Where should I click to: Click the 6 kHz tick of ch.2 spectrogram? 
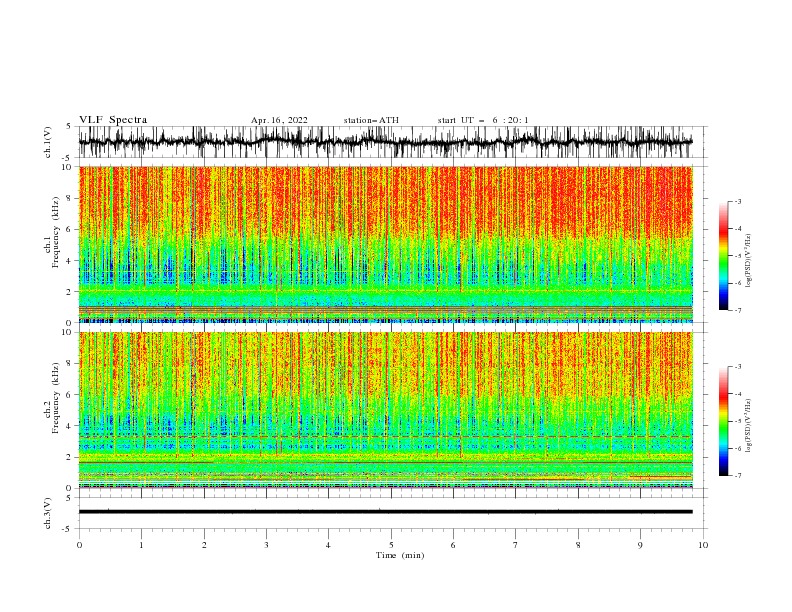(70, 395)
